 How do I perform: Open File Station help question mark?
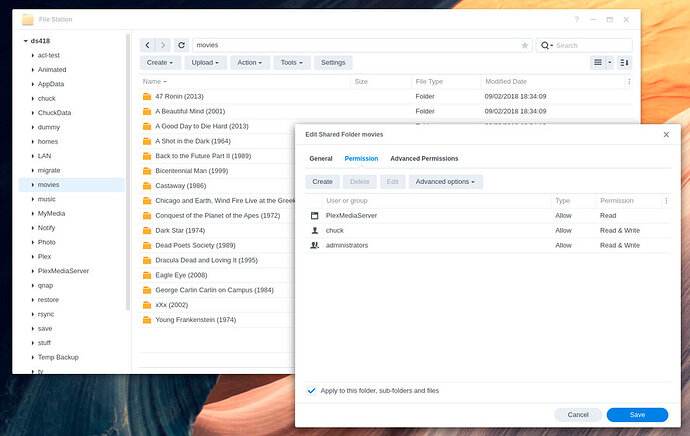click(x=576, y=19)
